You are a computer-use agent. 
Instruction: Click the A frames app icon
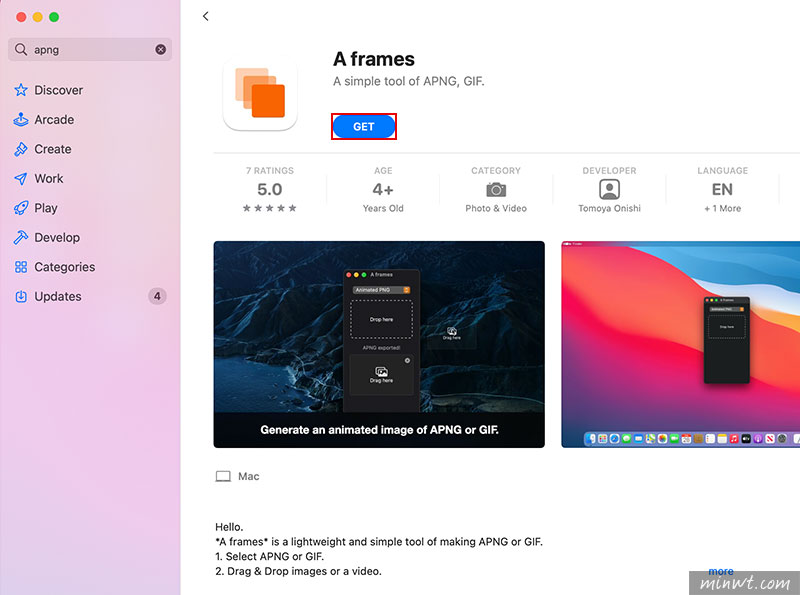[260, 93]
